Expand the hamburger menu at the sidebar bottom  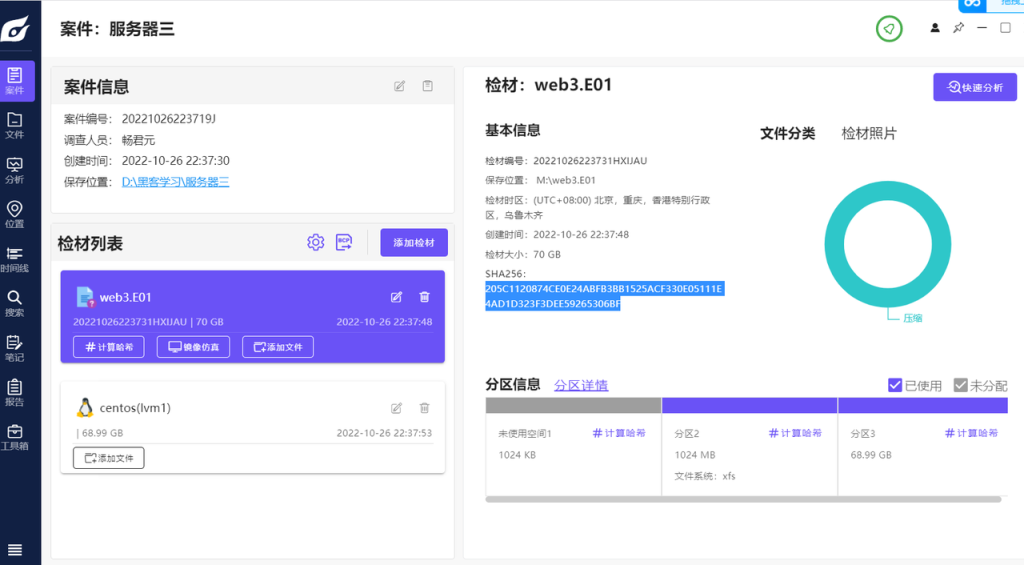point(15,549)
